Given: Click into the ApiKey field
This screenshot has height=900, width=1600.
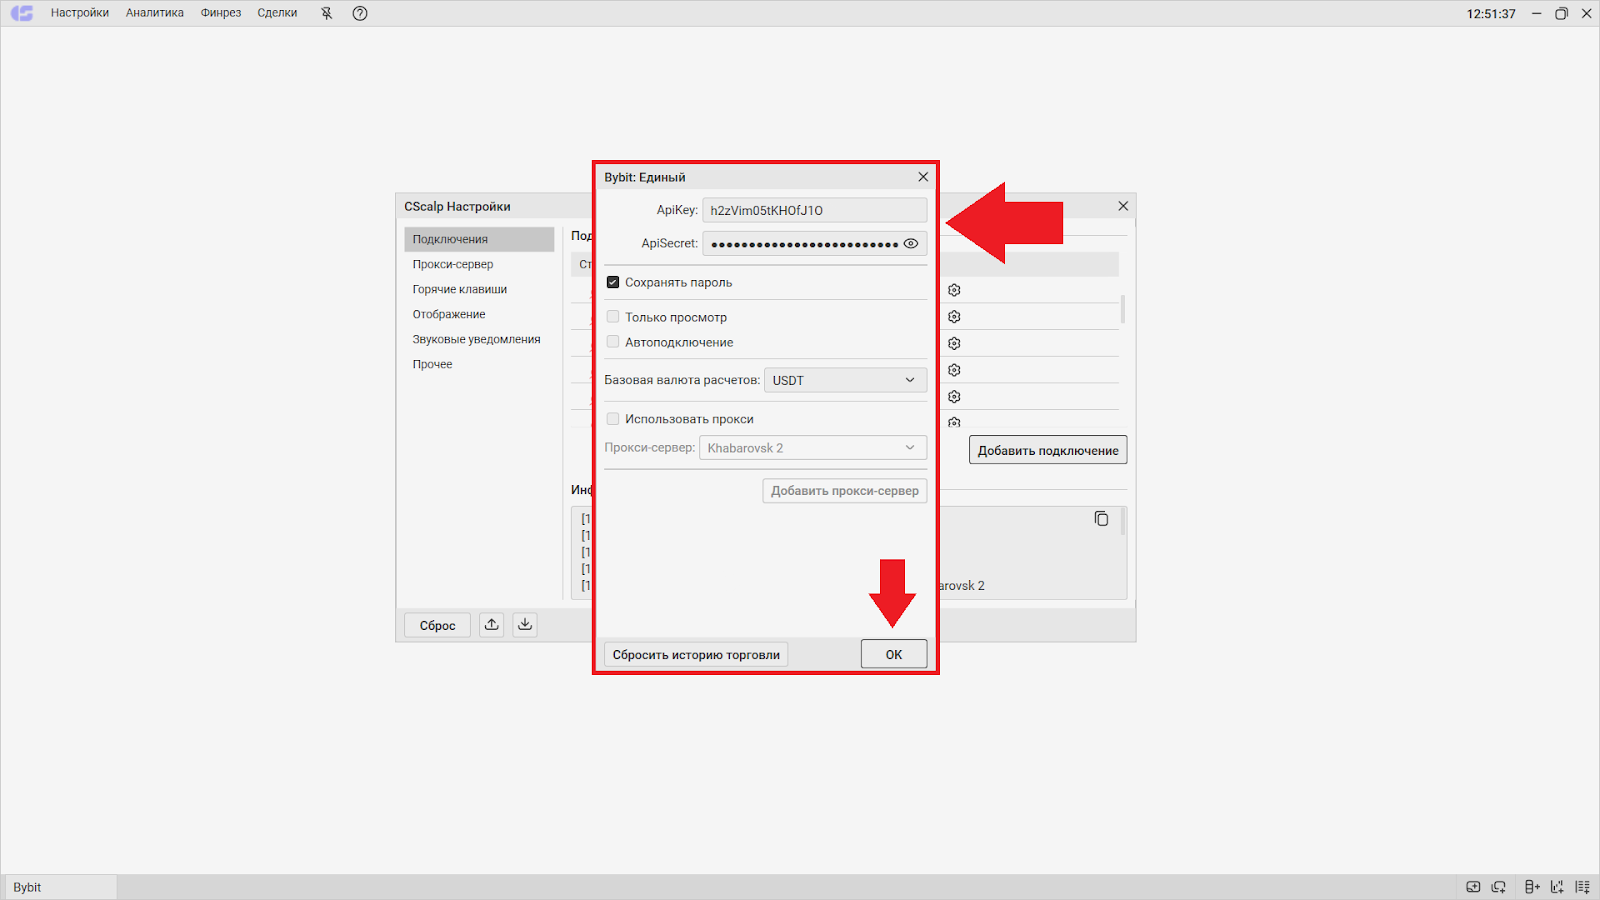Looking at the screenshot, I should [x=814, y=210].
